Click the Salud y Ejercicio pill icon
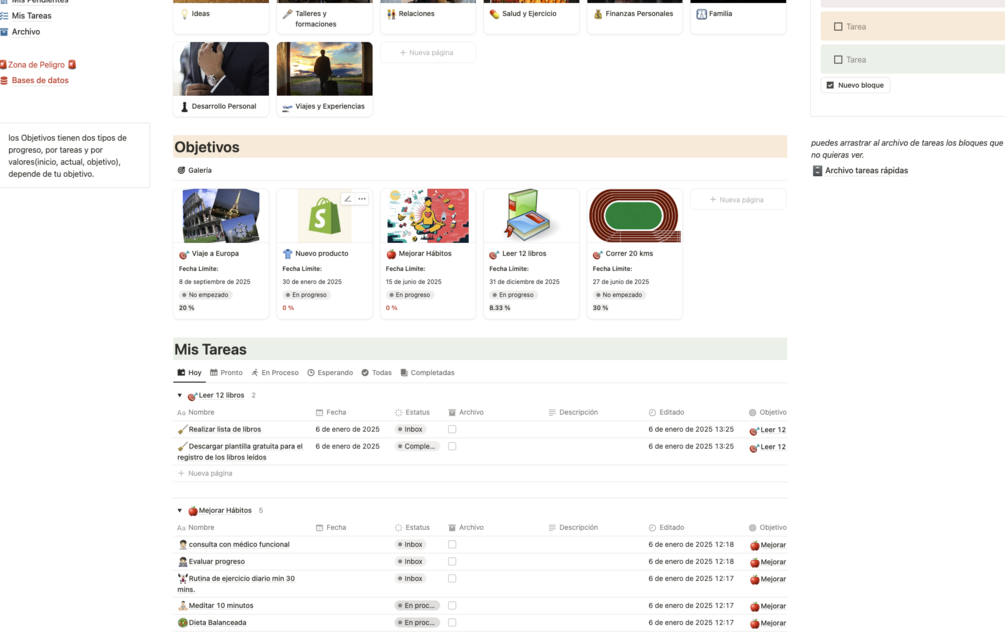 tap(494, 14)
